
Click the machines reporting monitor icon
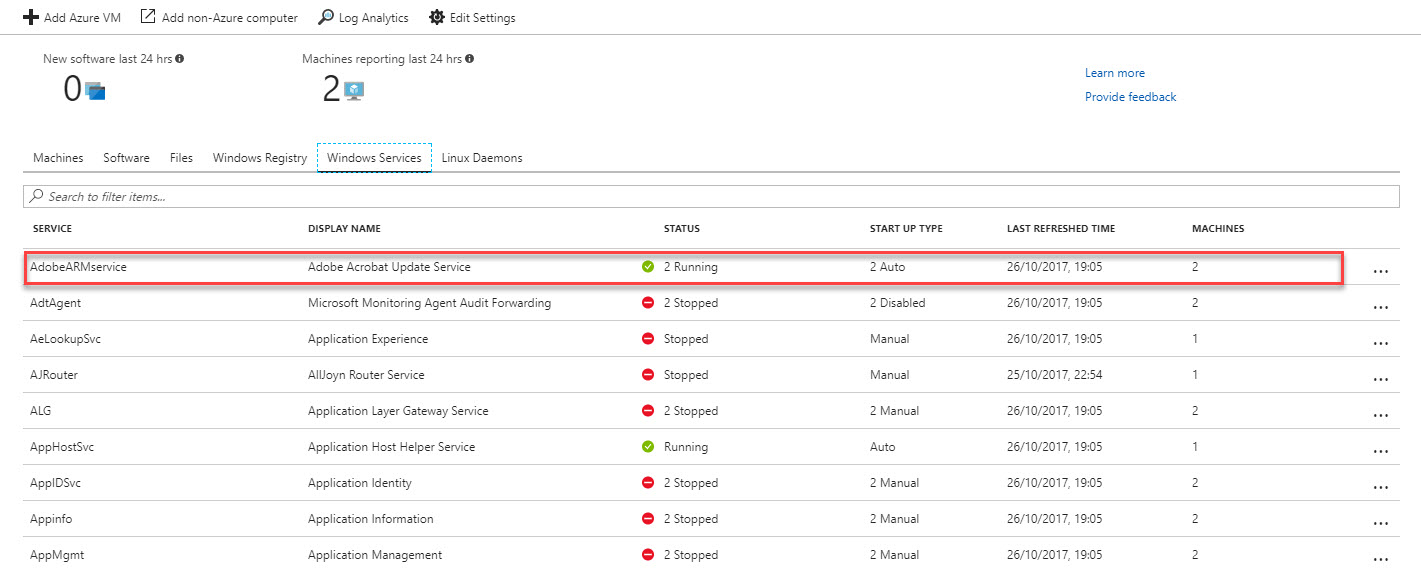click(355, 91)
